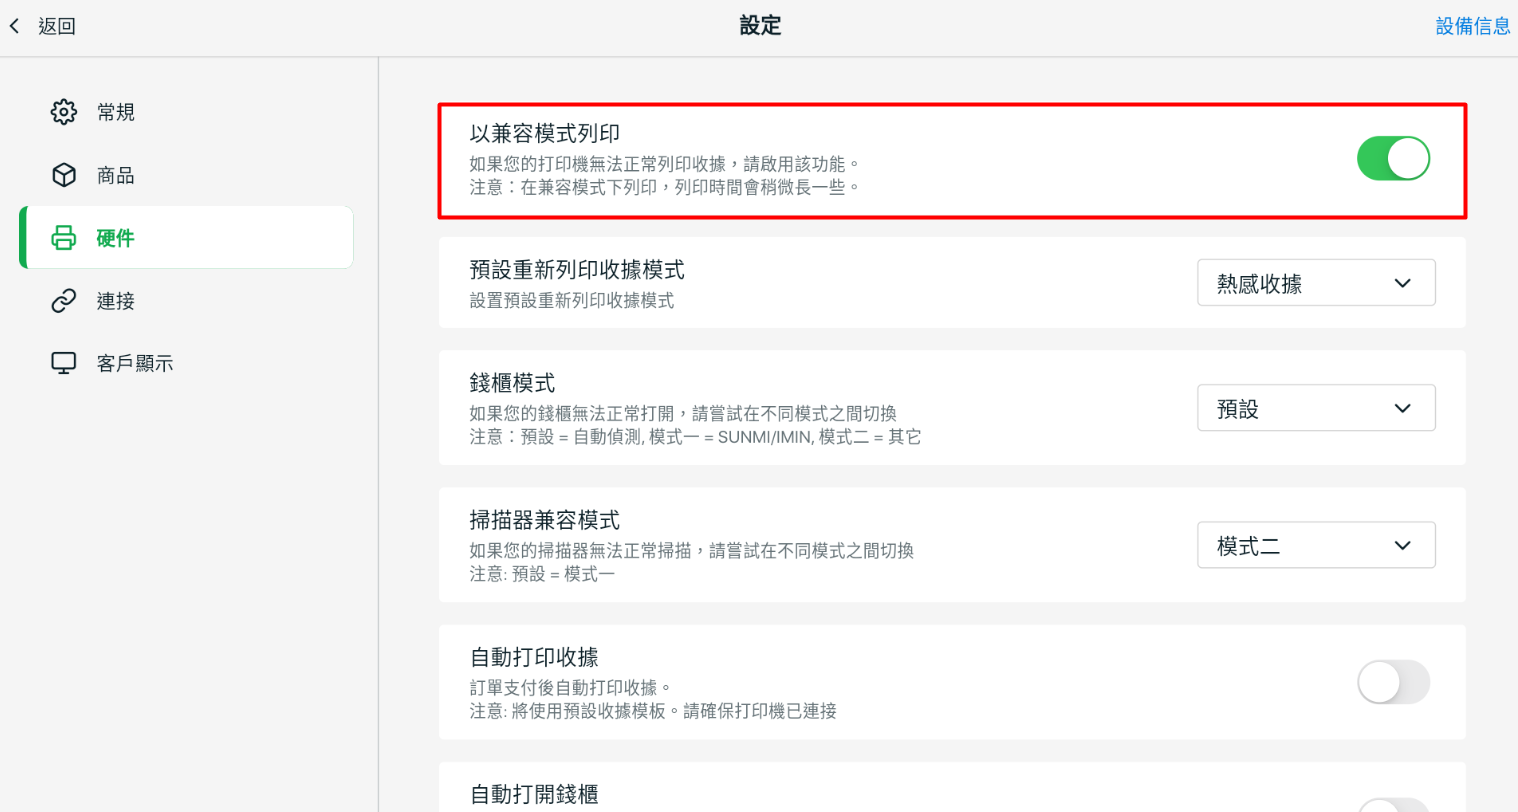Switch to the 常規 settings section

click(116, 112)
